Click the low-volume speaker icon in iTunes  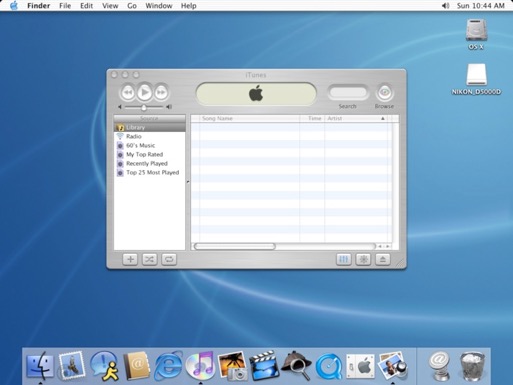(120, 107)
